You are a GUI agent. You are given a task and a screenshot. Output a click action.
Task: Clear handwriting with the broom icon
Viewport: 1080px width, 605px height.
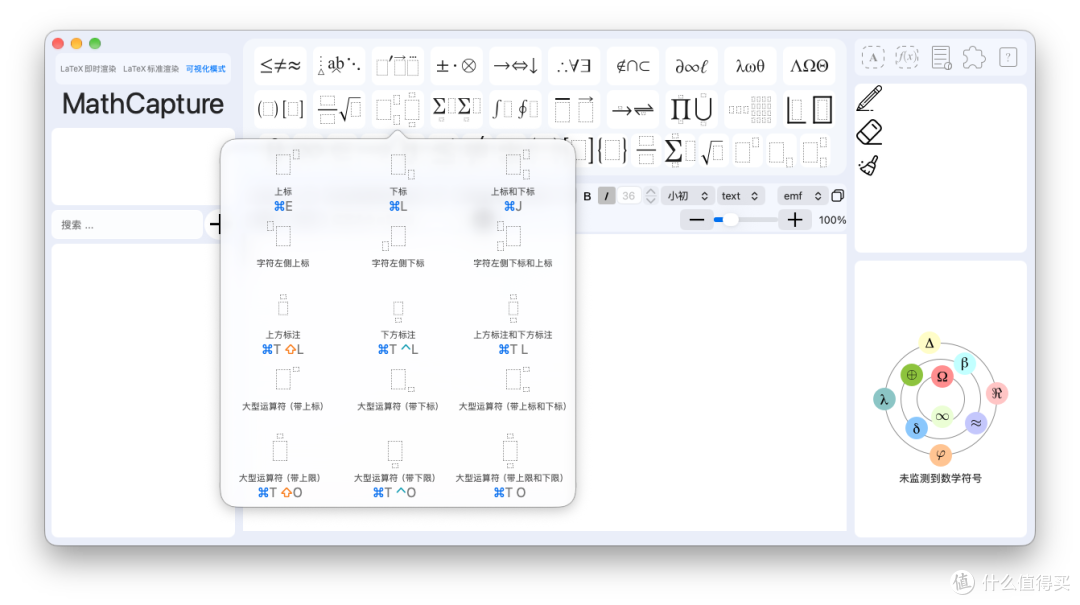869,165
